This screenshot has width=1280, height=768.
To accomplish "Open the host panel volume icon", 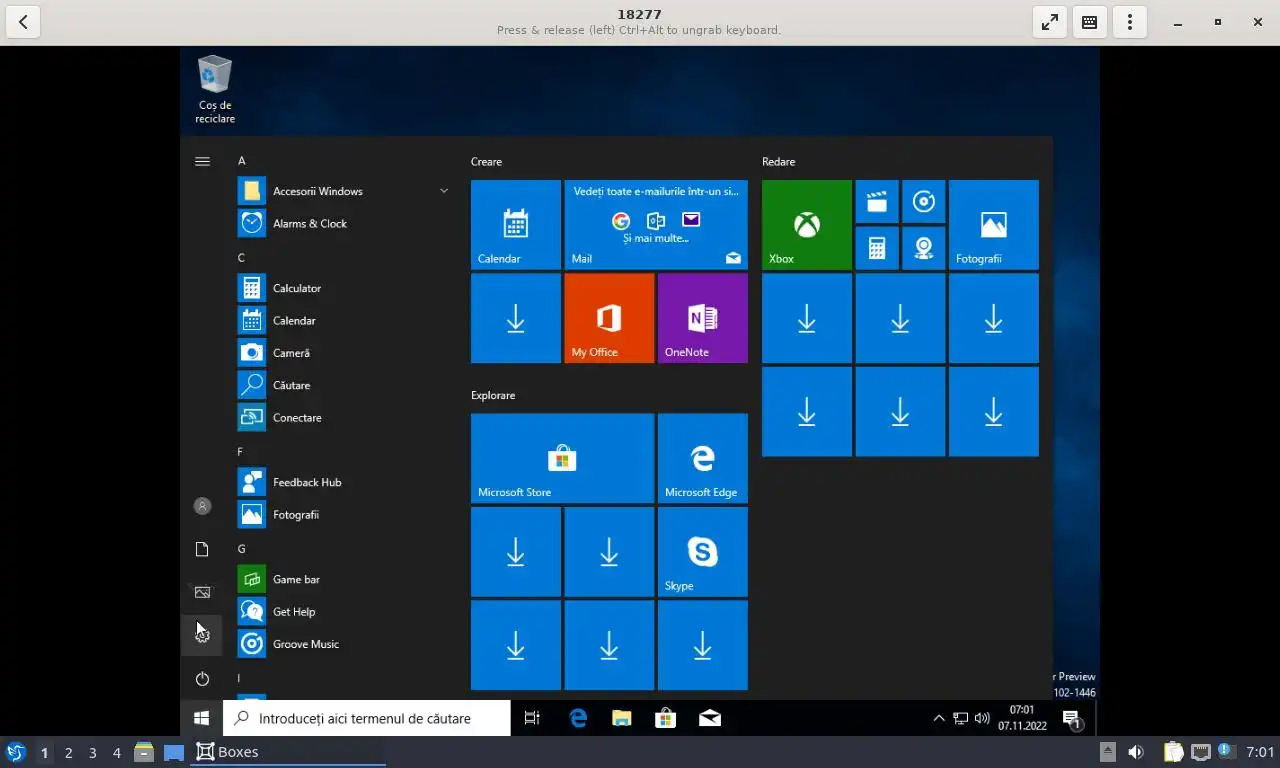I will click(1136, 752).
